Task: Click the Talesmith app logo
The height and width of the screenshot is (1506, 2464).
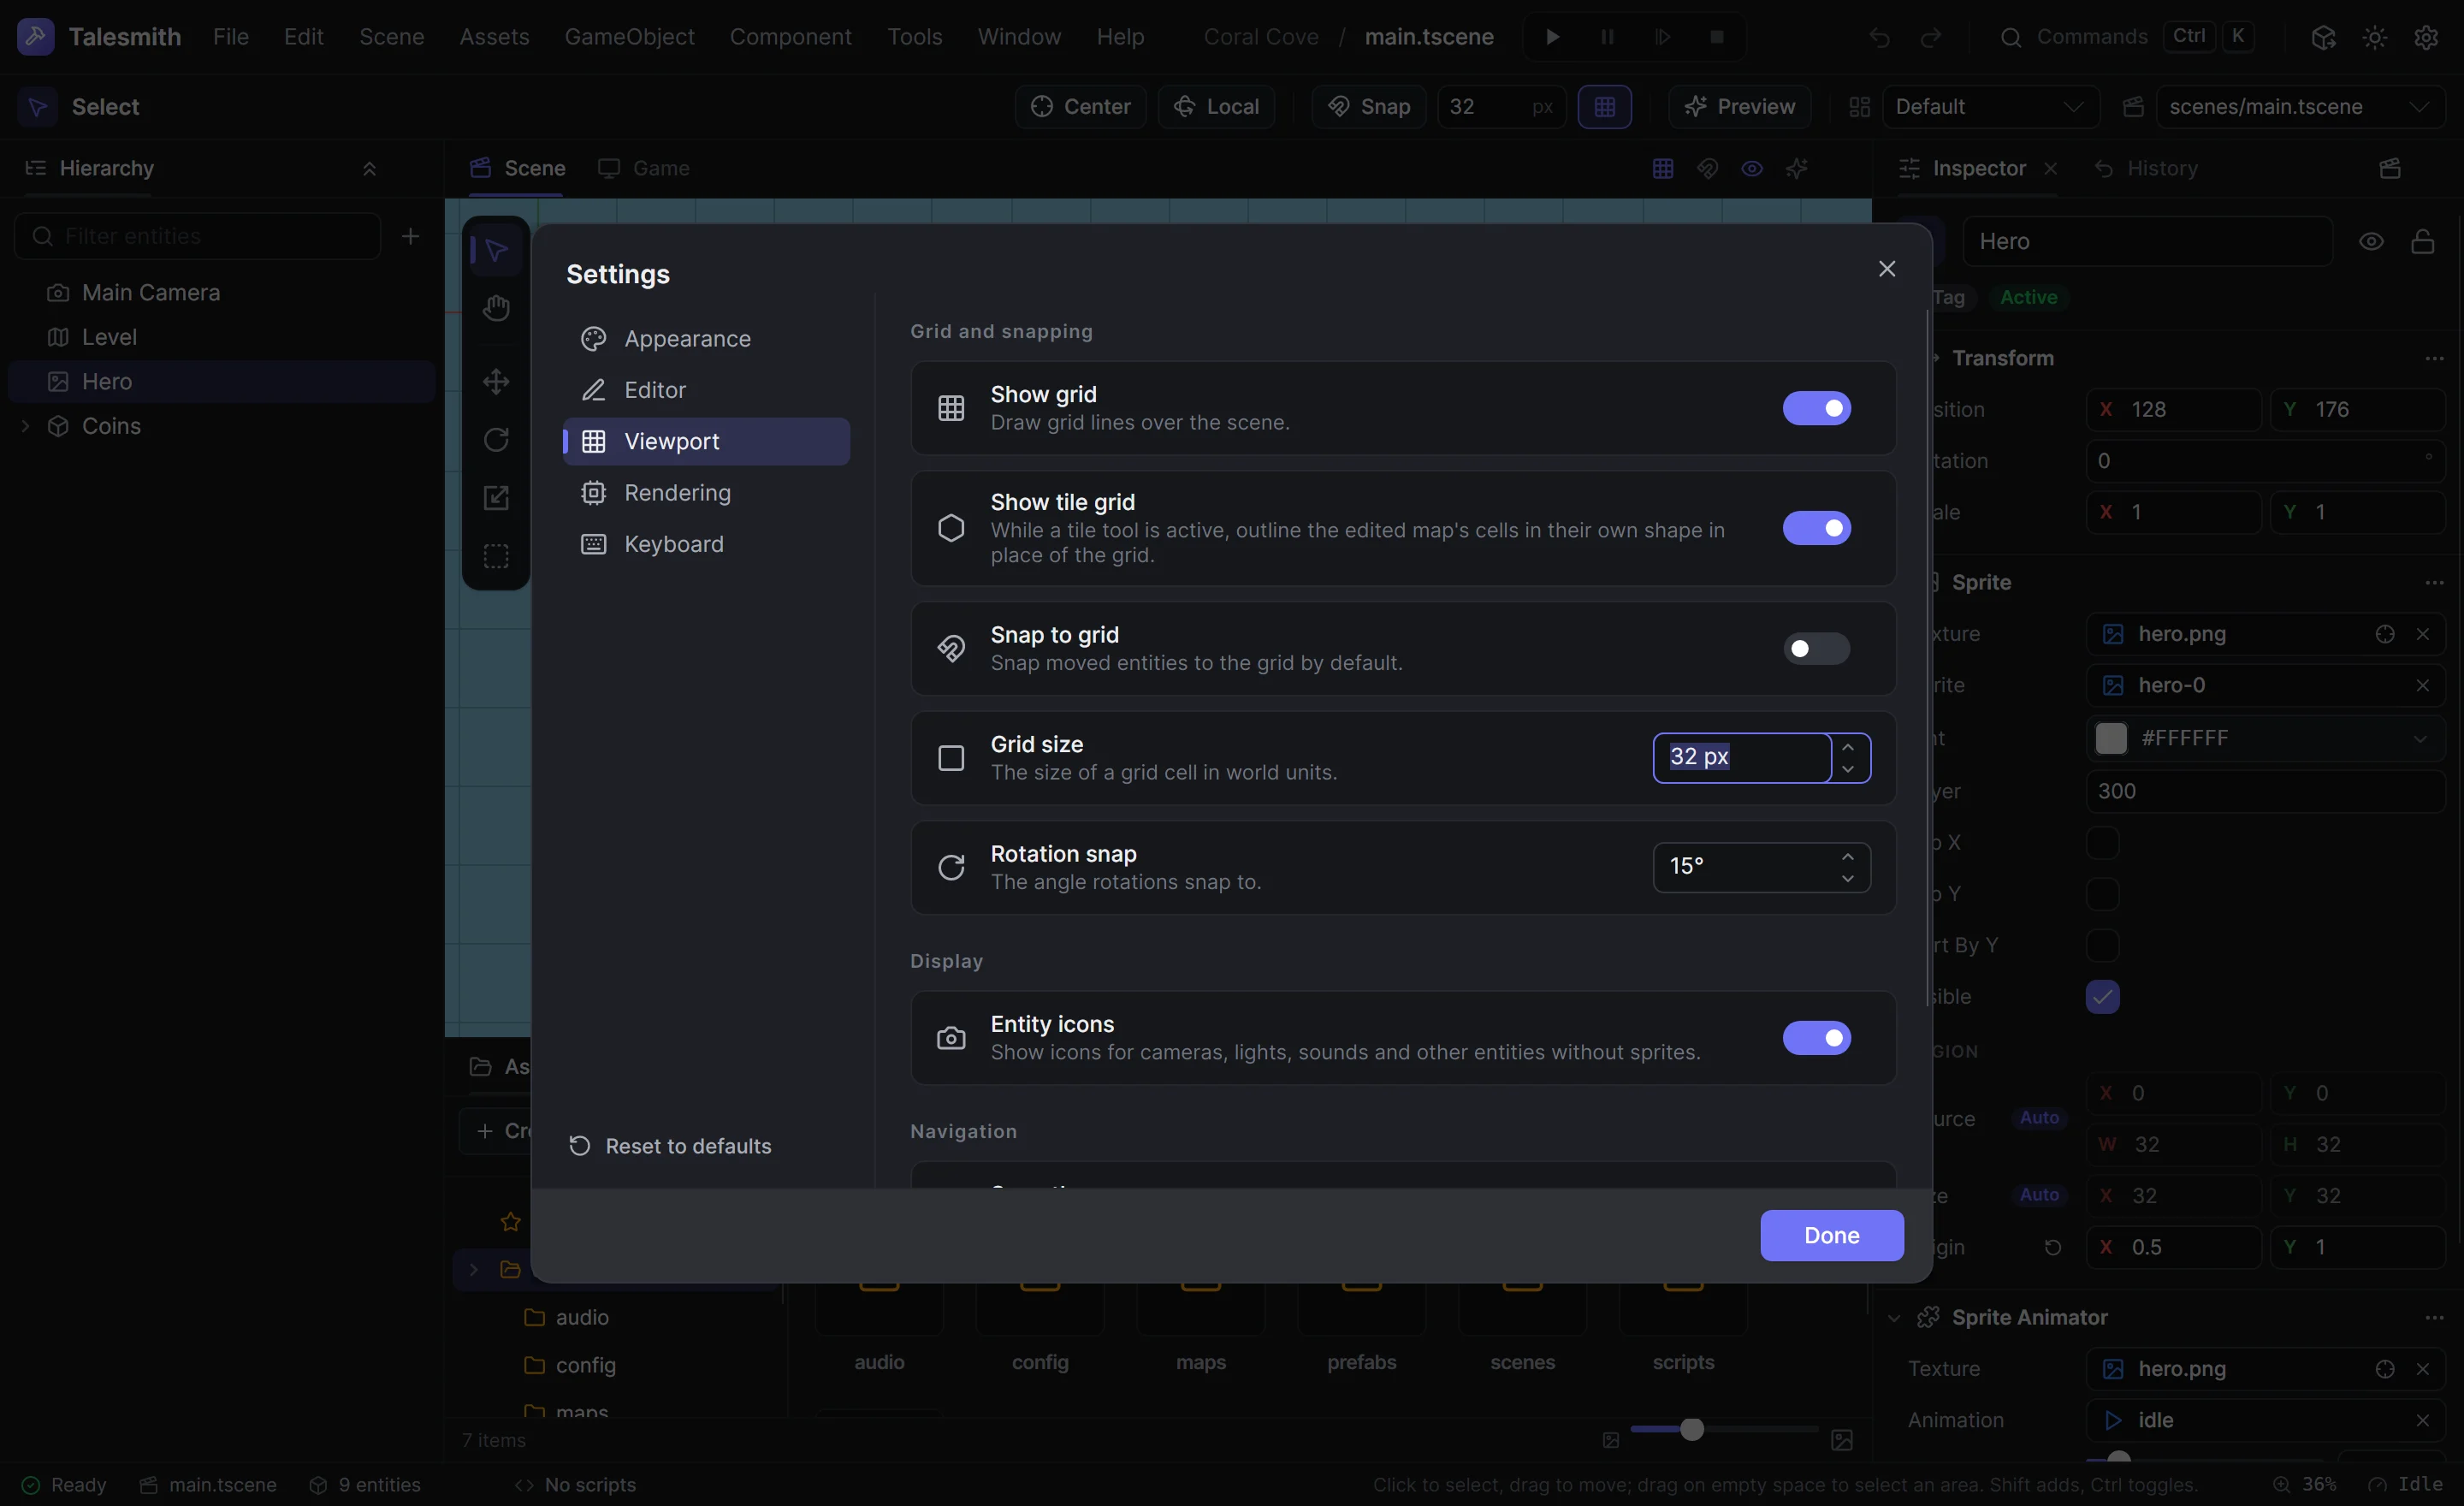Action: (36, 37)
